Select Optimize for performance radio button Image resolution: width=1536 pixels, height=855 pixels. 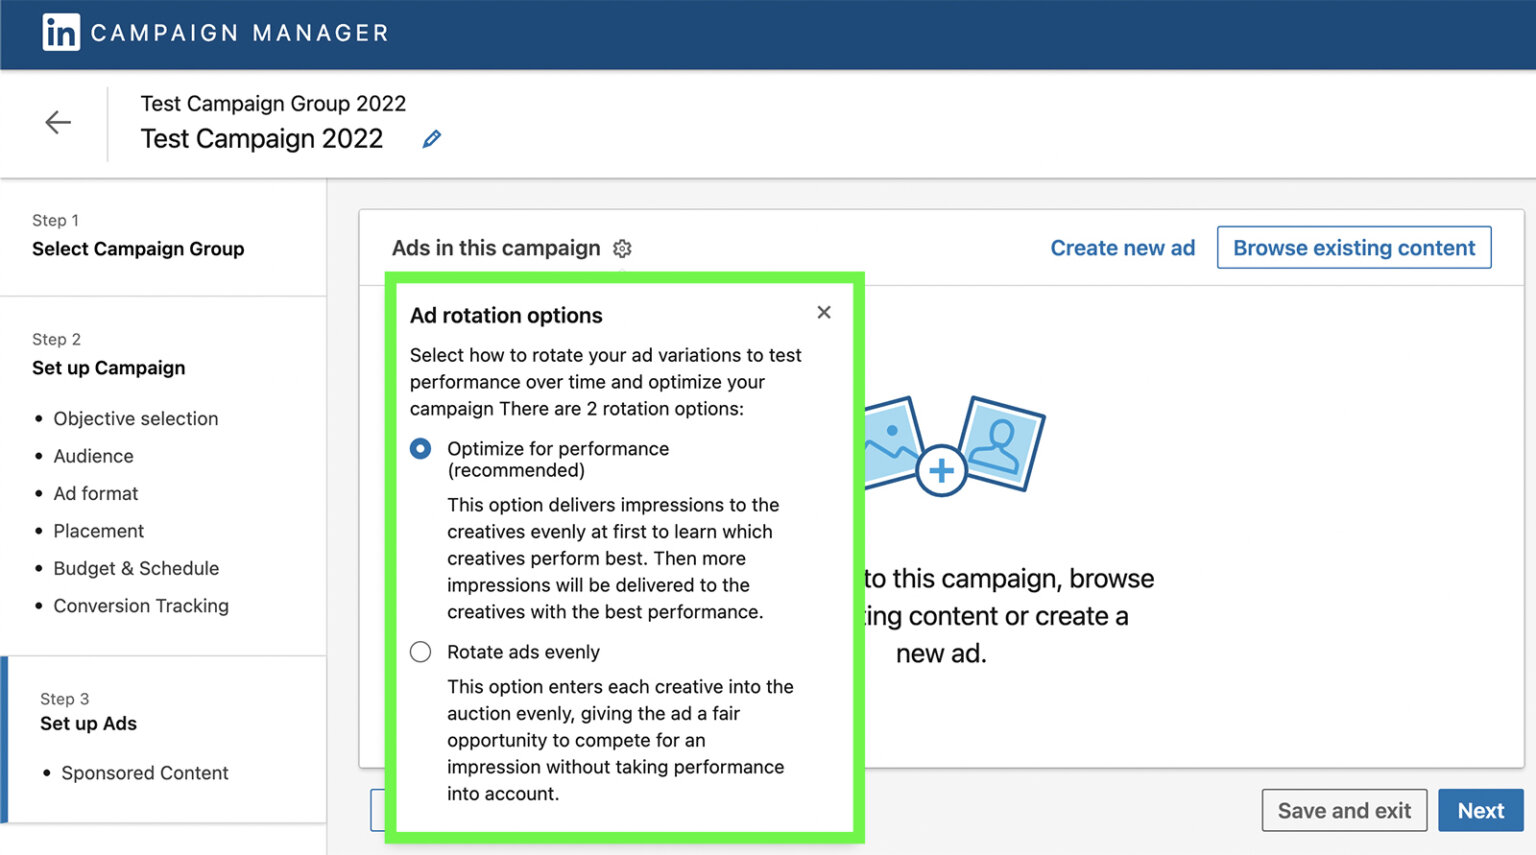(x=421, y=449)
